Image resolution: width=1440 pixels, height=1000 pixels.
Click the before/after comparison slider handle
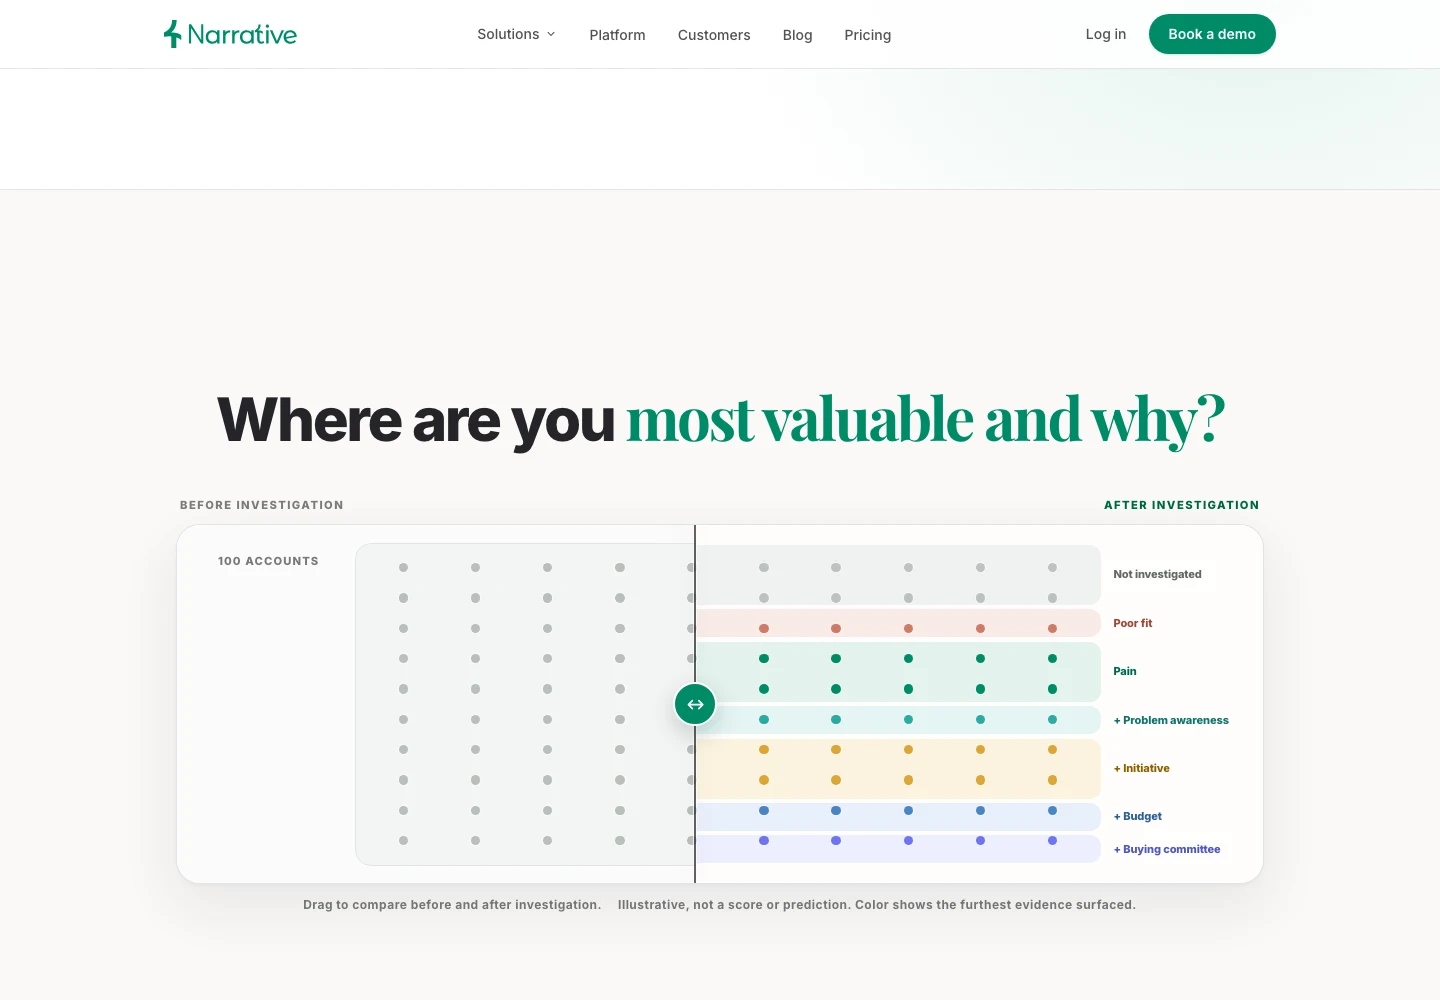695,704
